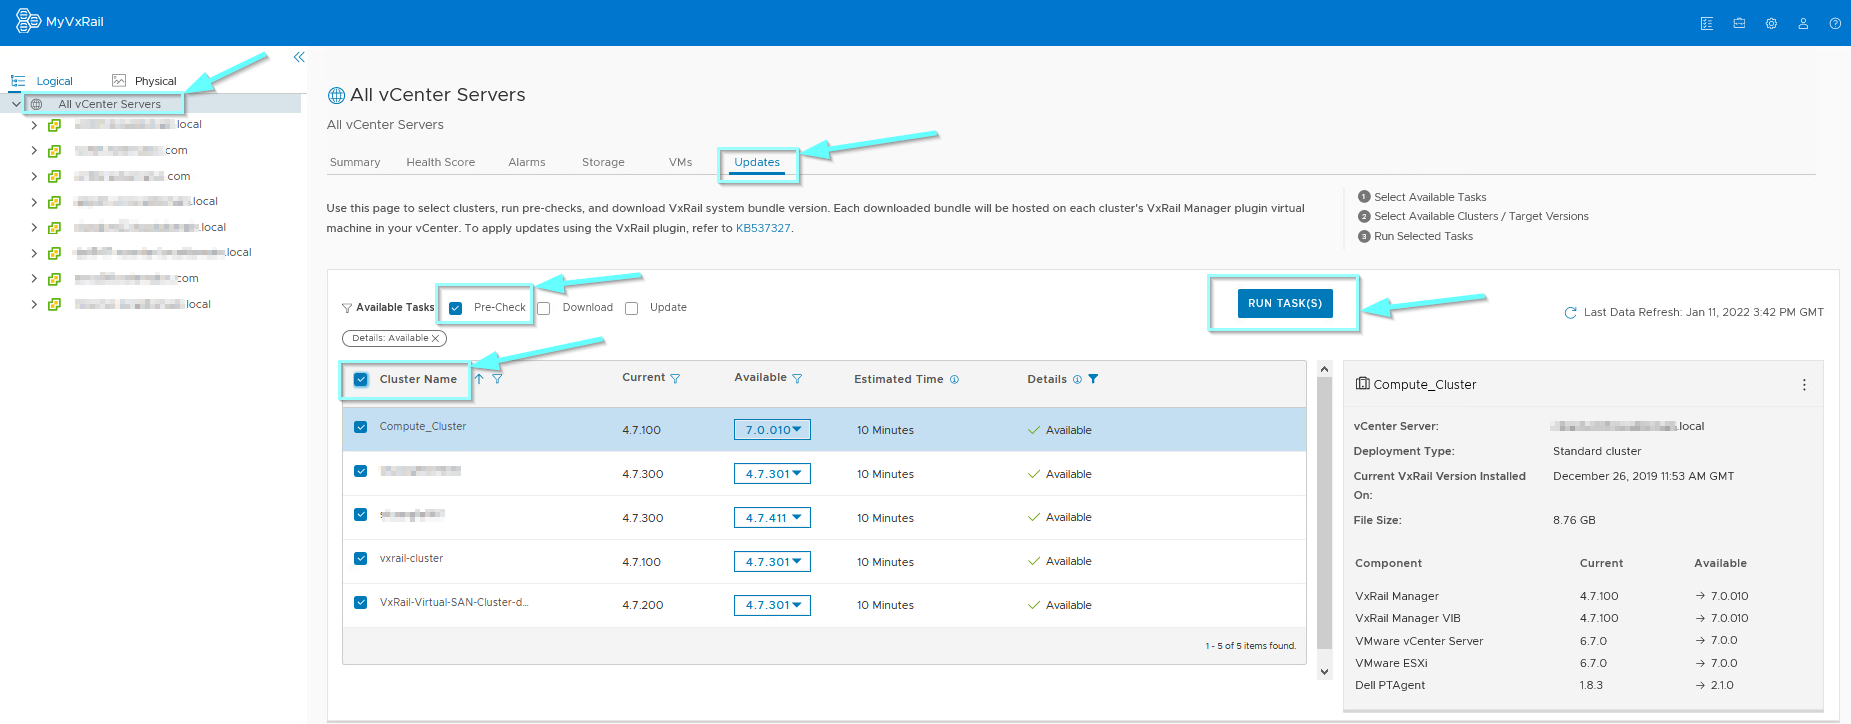Switch to the Storage tab
Viewport: 1851px width, 724px height.
click(603, 162)
